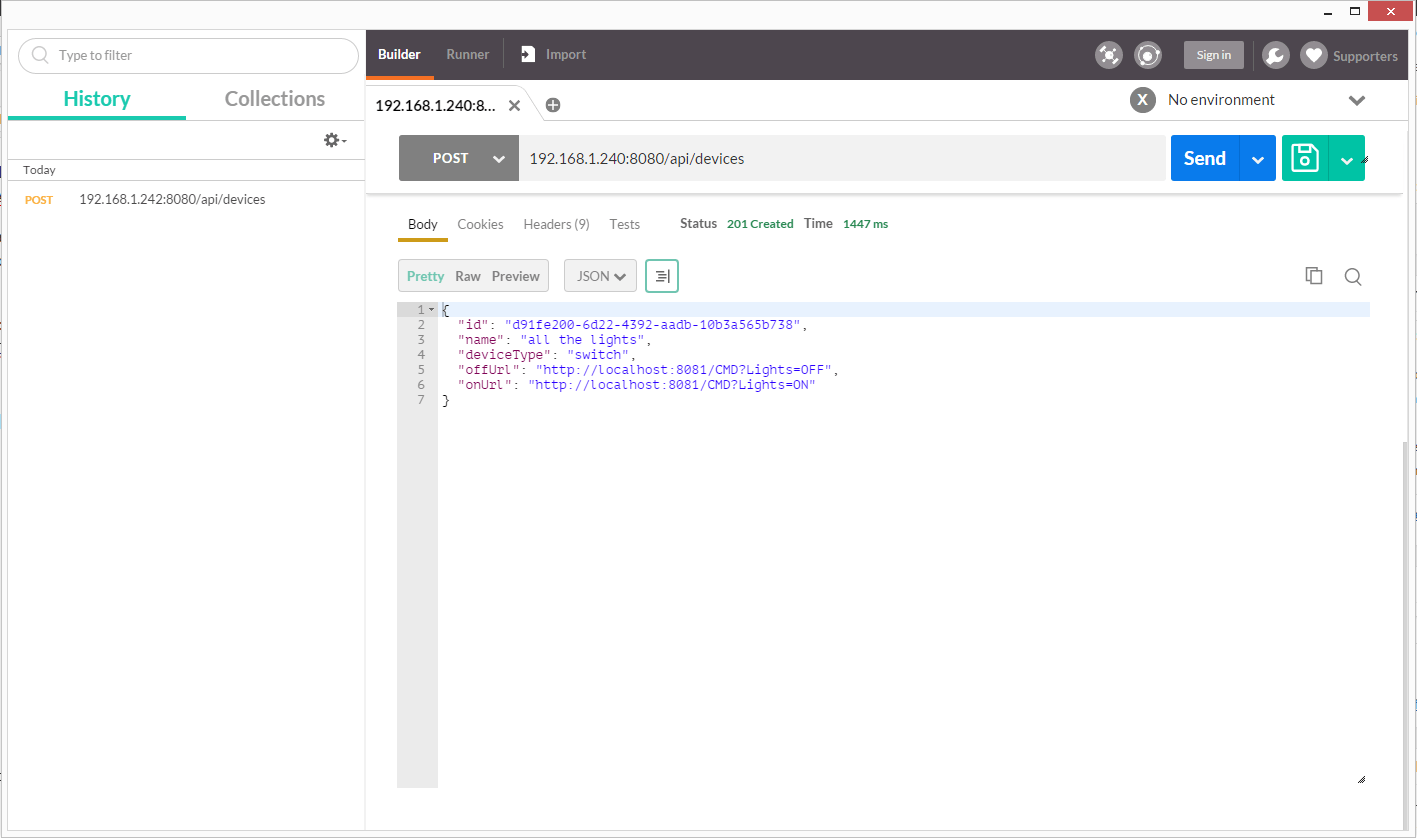Open history entry 192.168.1.242:8080/api/devices
The image size is (1417, 838).
(x=172, y=199)
